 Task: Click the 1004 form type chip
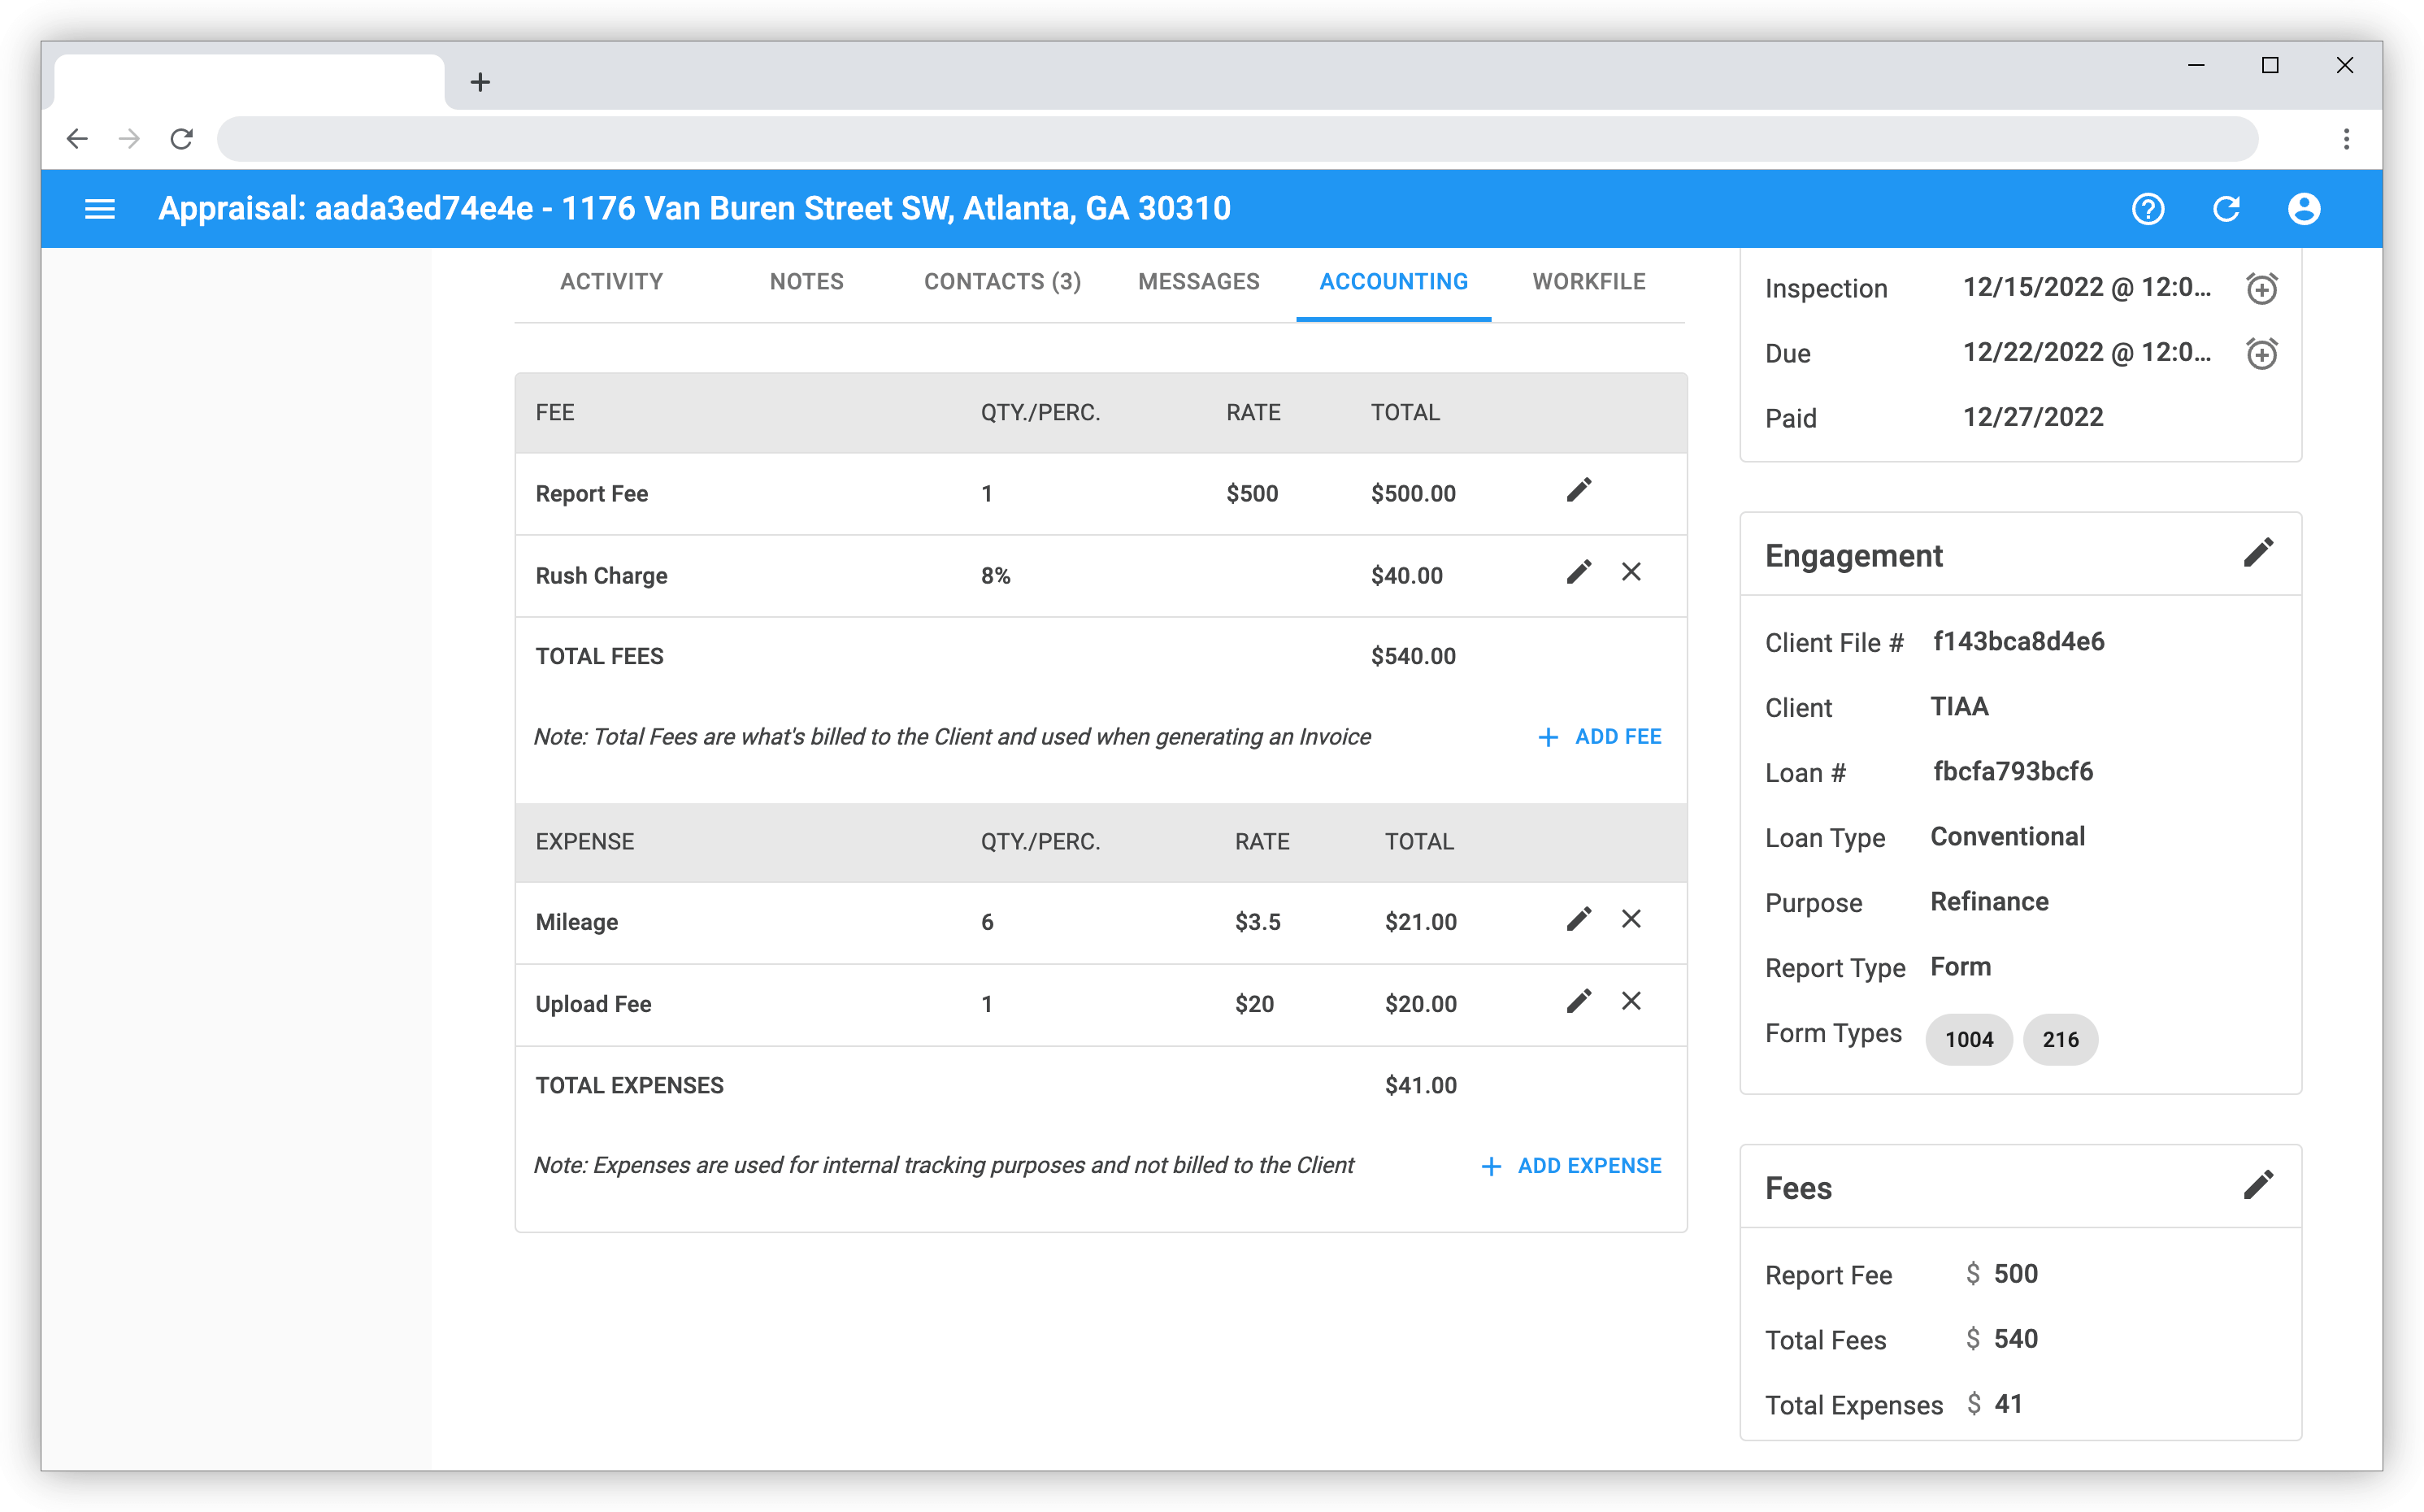point(1968,1040)
